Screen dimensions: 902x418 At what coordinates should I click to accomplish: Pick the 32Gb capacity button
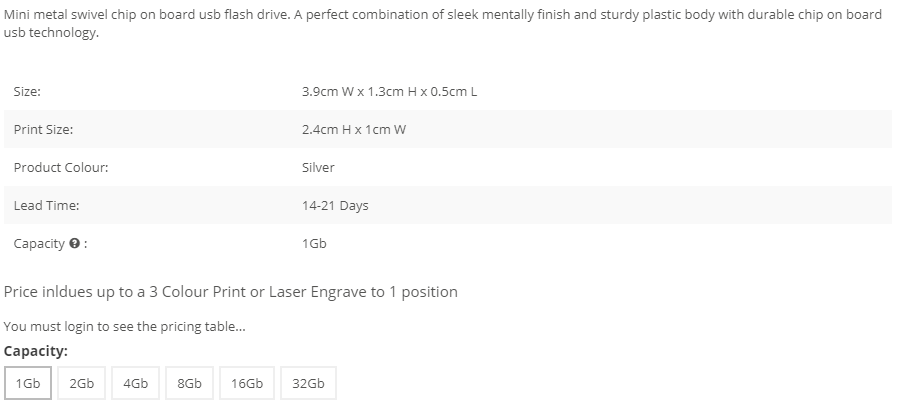[x=308, y=383]
